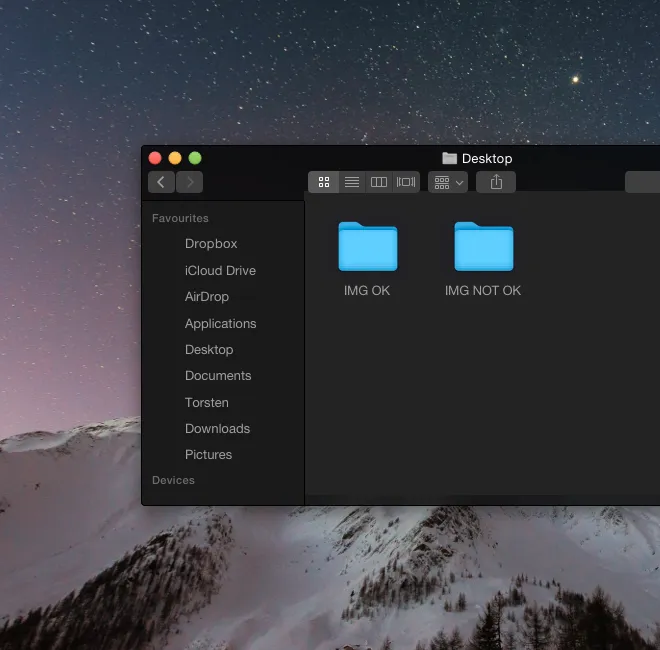Open Dropbox in the sidebar
The image size is (660, 650).
click(x=211, y=244)
